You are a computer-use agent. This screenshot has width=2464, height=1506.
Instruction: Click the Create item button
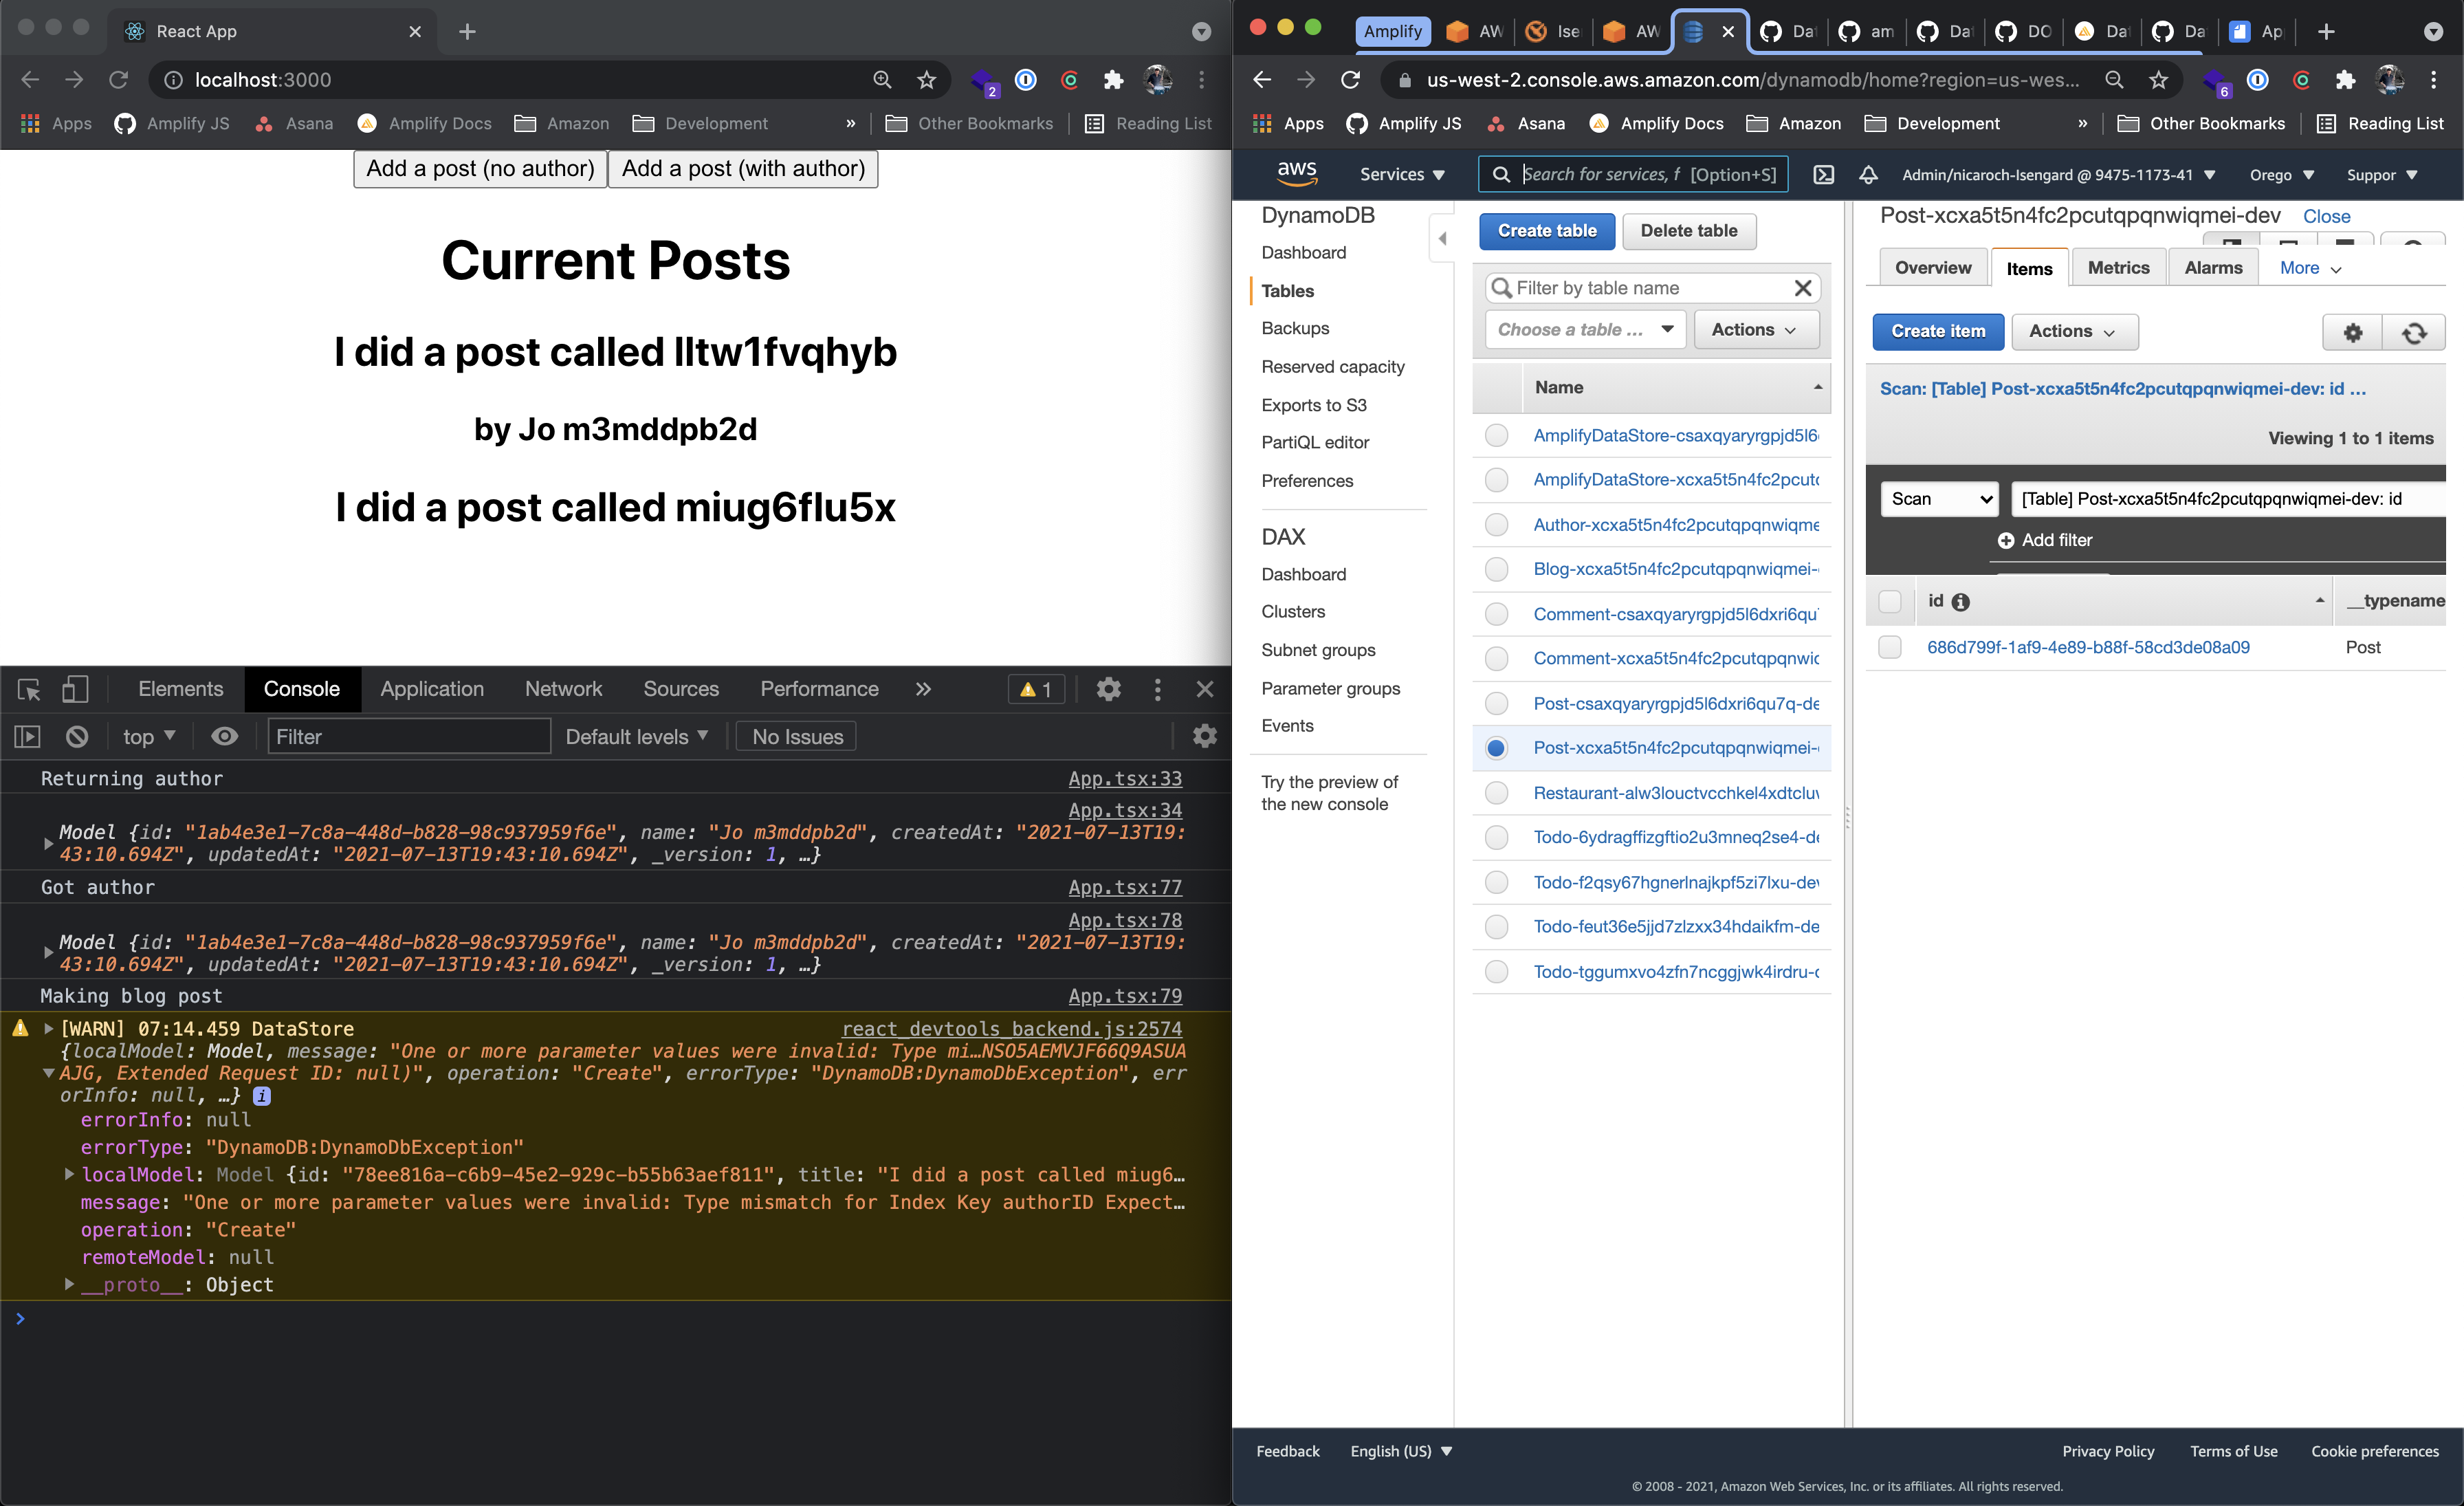(x=1937, y=331)
